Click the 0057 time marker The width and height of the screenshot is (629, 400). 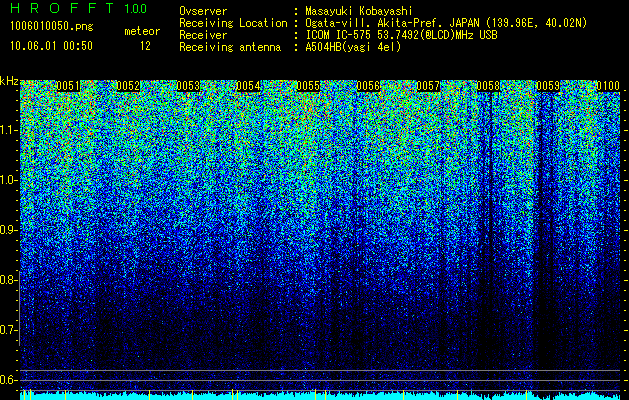428,86
